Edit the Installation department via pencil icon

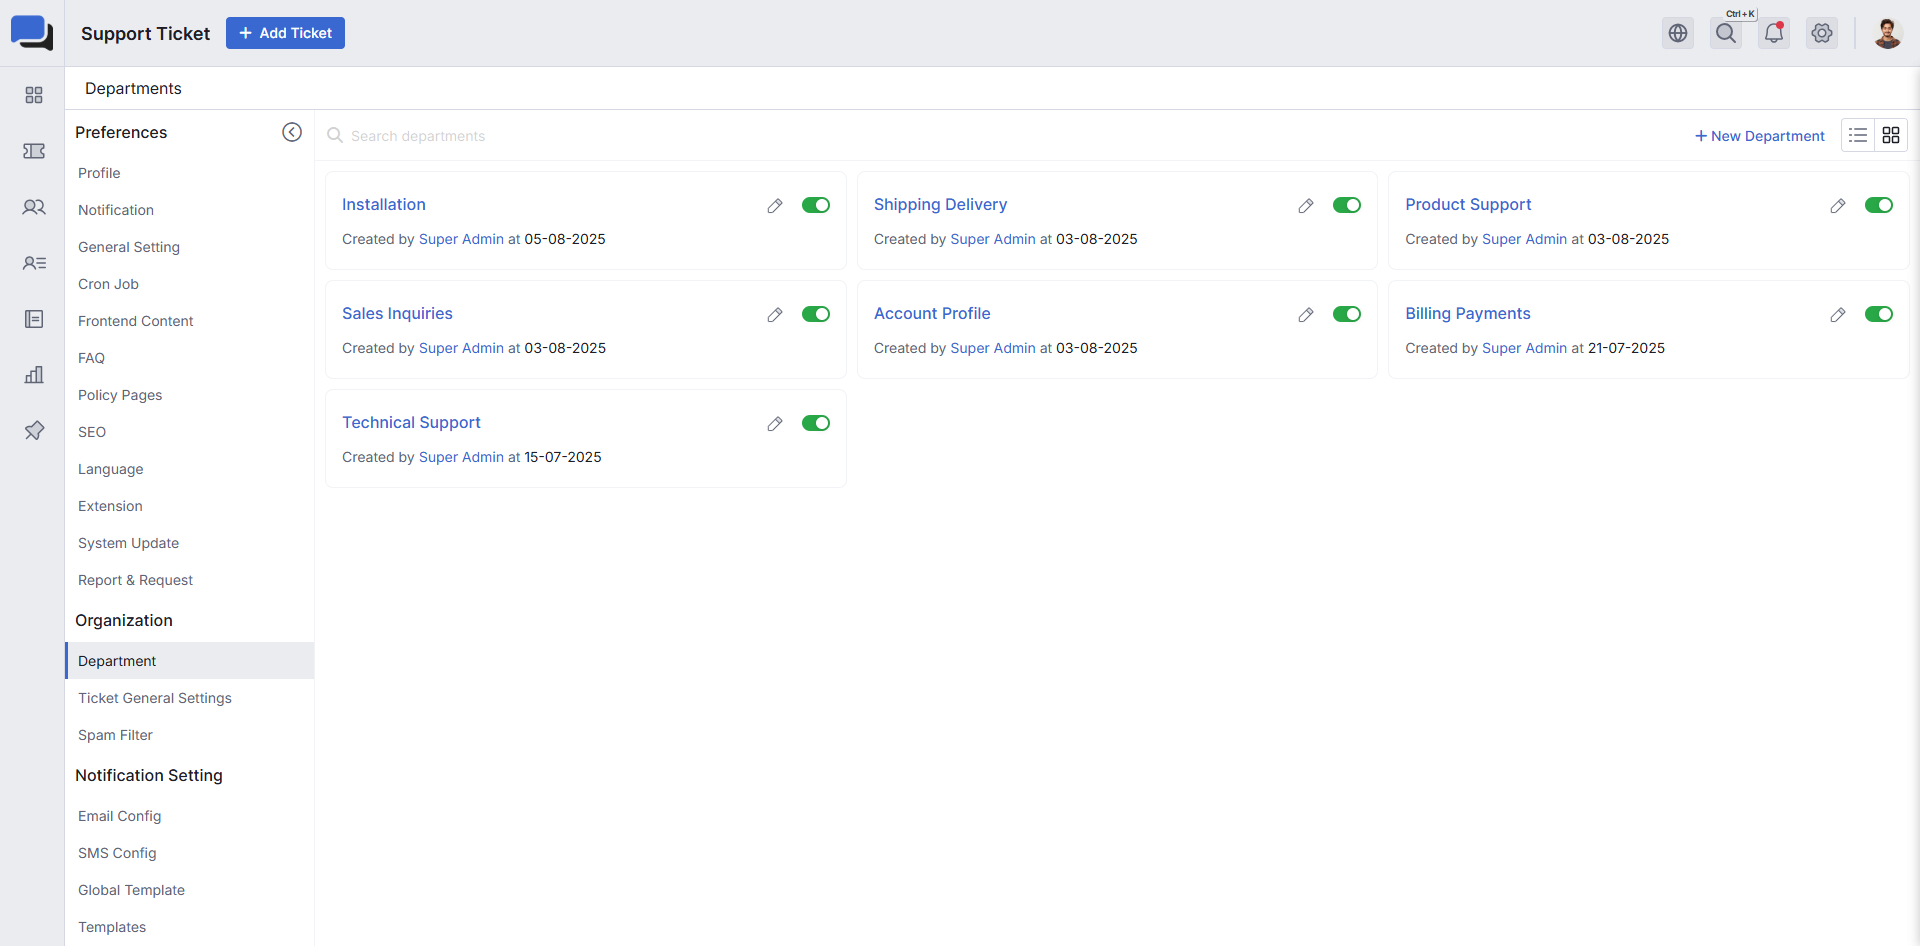click(x=775, y=206)
